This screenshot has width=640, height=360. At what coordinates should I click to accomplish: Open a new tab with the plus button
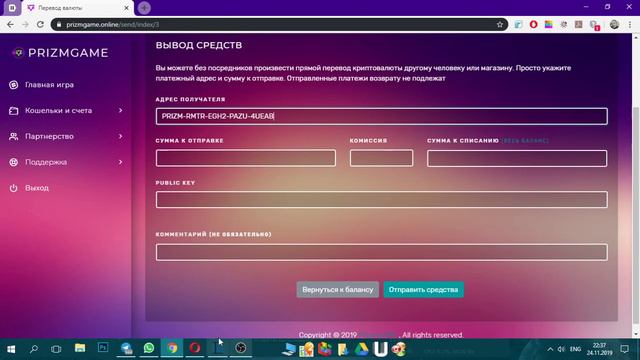tap(144, 8)
